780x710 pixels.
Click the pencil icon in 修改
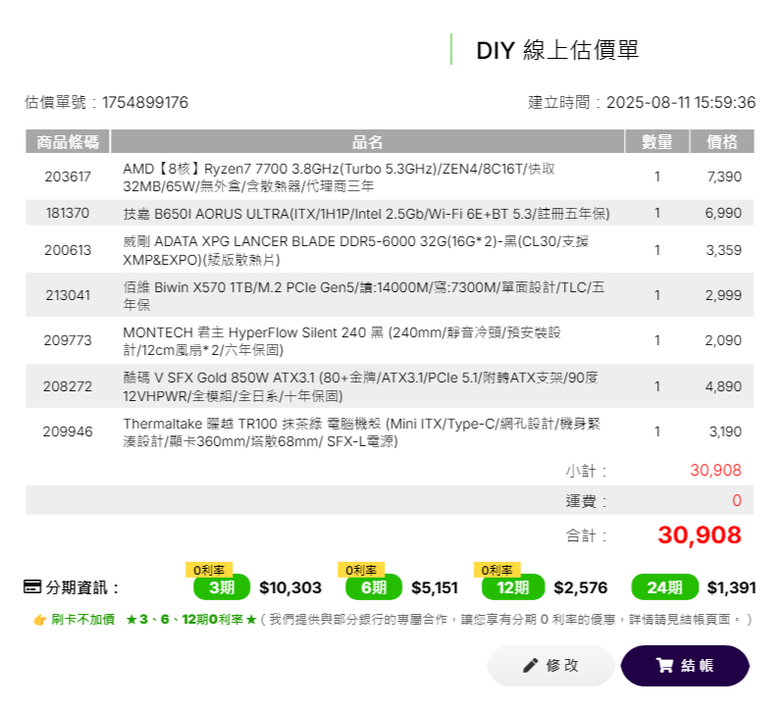click(530, 665)
